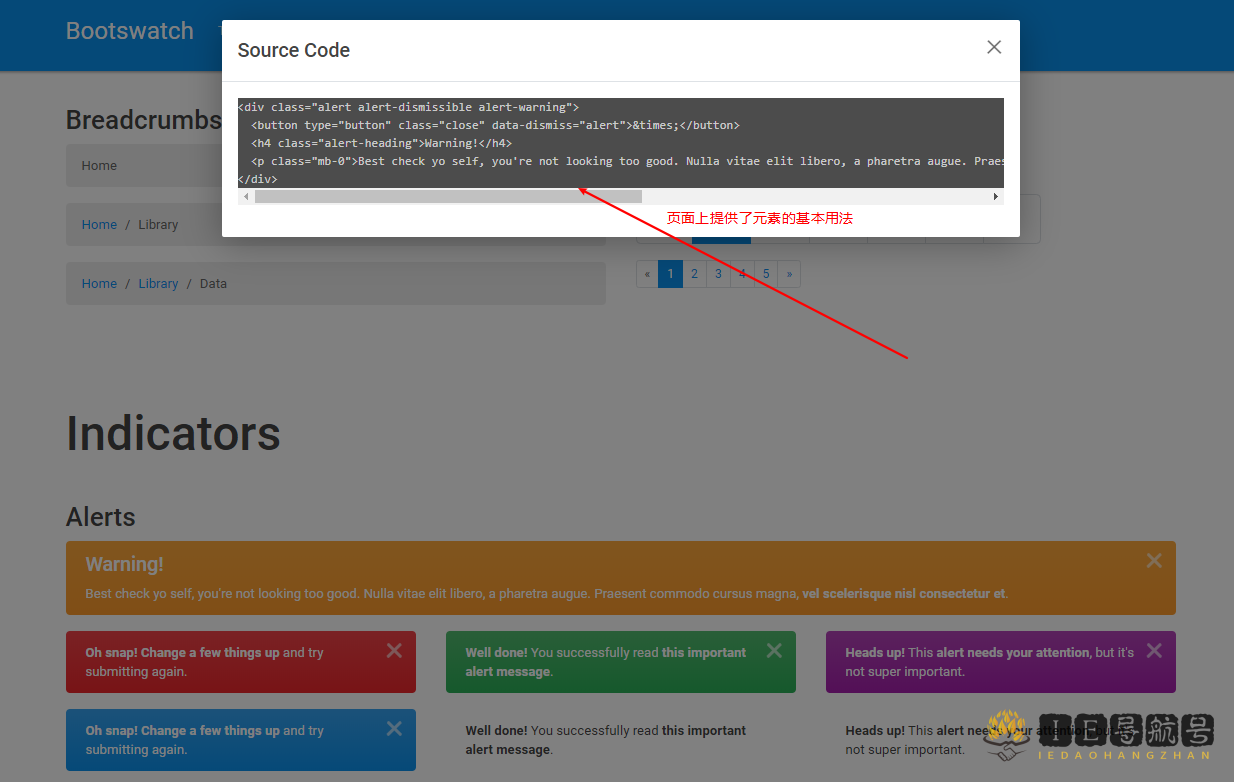Go to previous page with « pagination button
Image resolution: width=1234 pixels, height=782 pixels.
point(647,274)
